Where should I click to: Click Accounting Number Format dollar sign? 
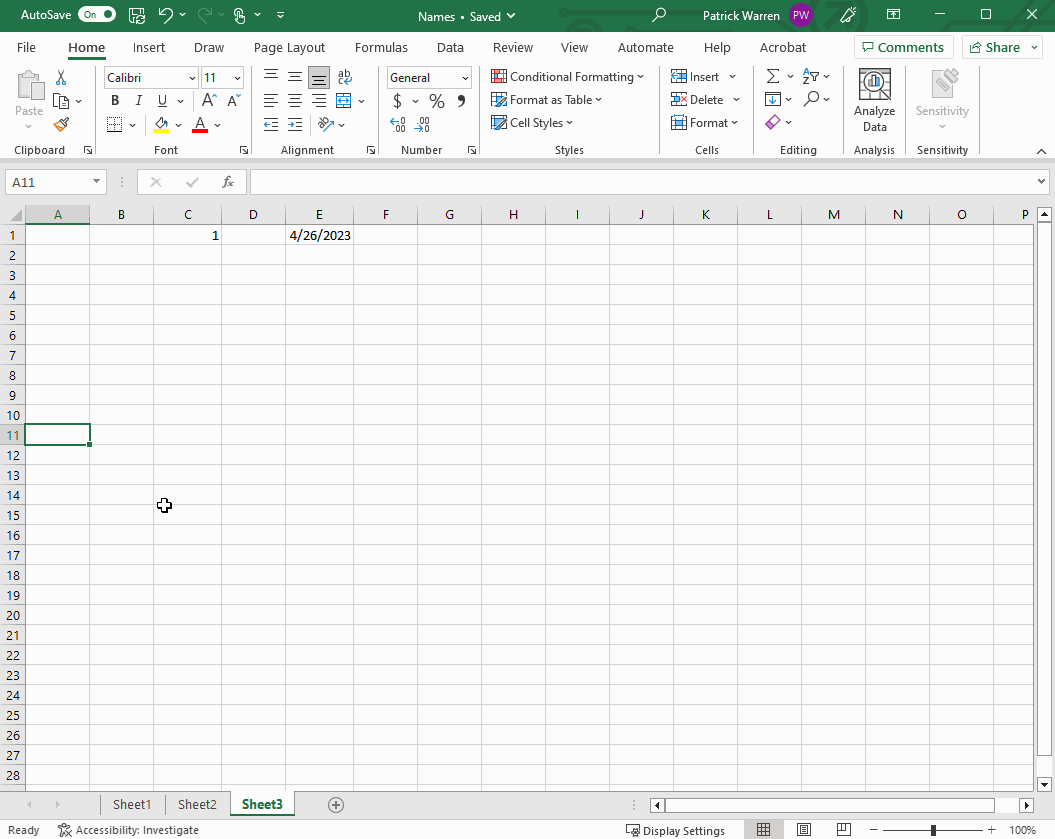tap(398, 101)
